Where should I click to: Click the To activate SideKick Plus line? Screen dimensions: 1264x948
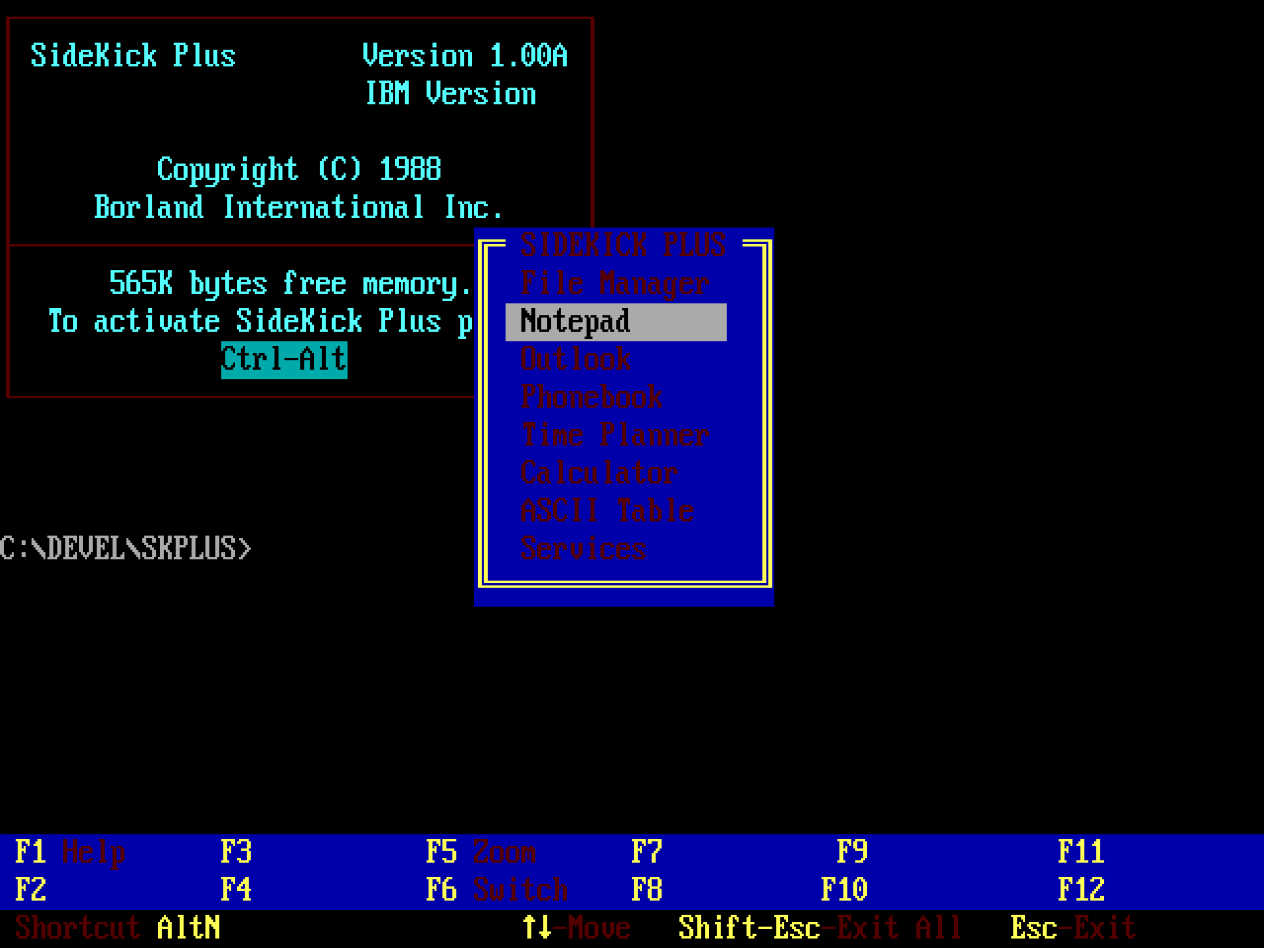(260, 322)
